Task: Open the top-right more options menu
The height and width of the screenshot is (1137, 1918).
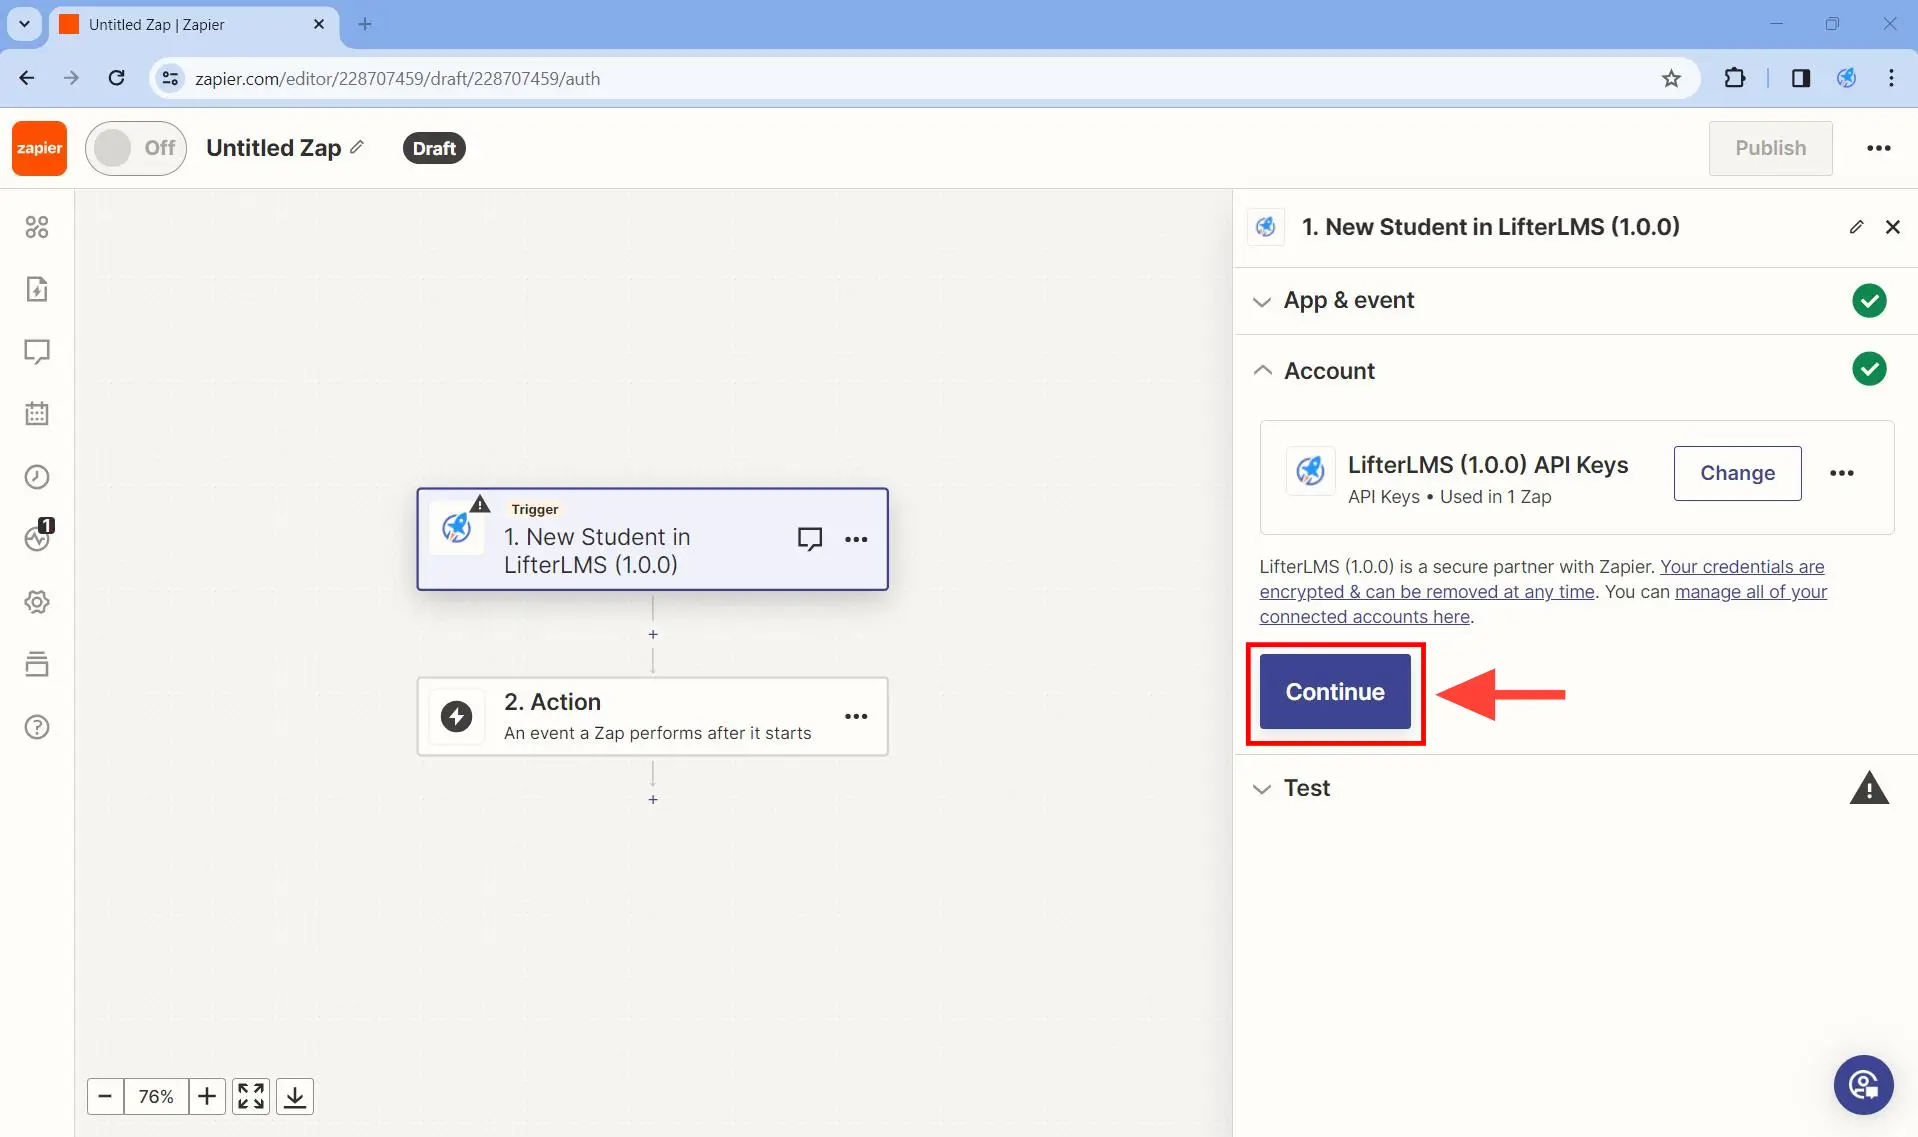Action: tap(1878, 148)
